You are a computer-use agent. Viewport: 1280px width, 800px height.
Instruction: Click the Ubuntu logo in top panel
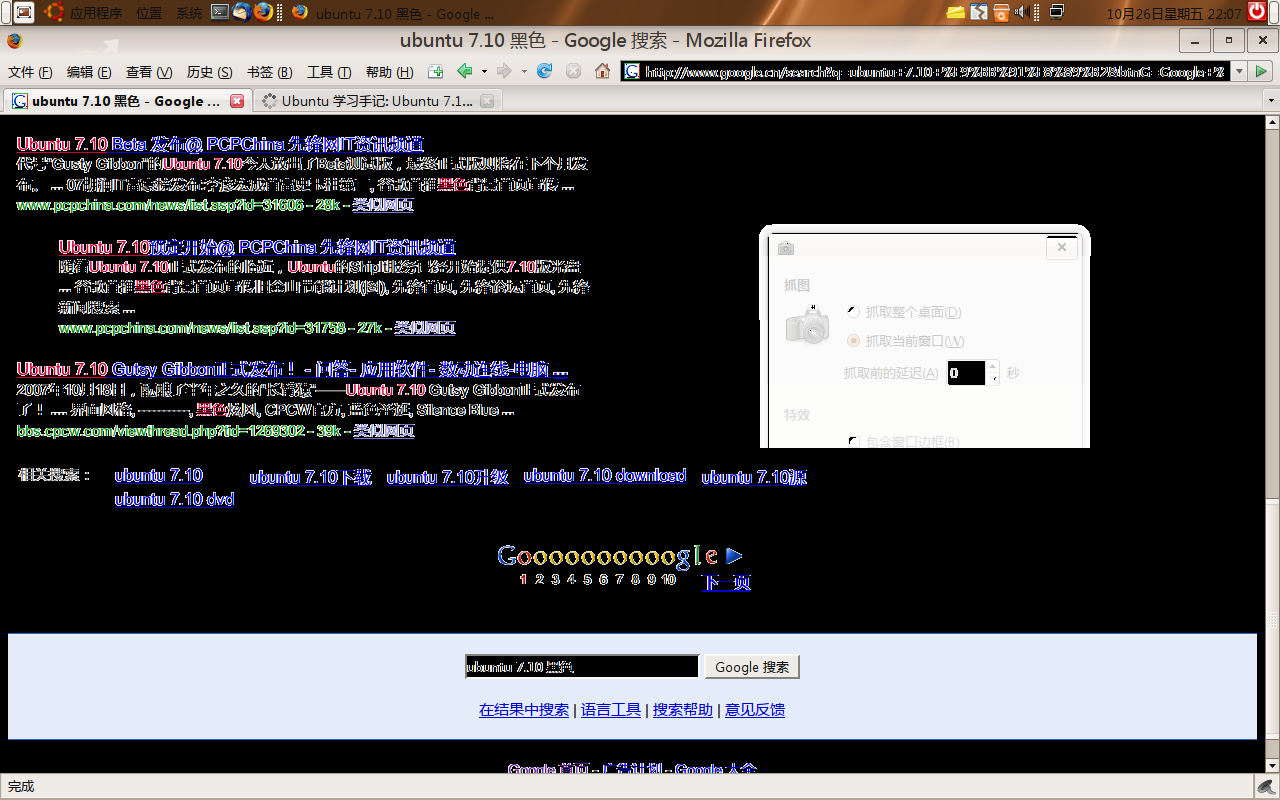(53, 12)
